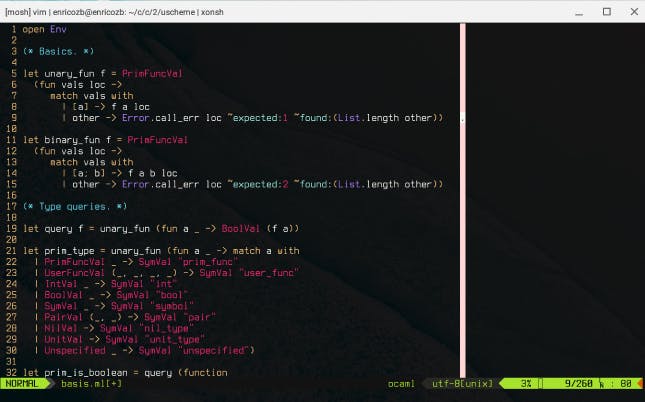645x402 pixels.
Task: Click PrimFuncVal on line 5
Action: [x=152, y=74]
